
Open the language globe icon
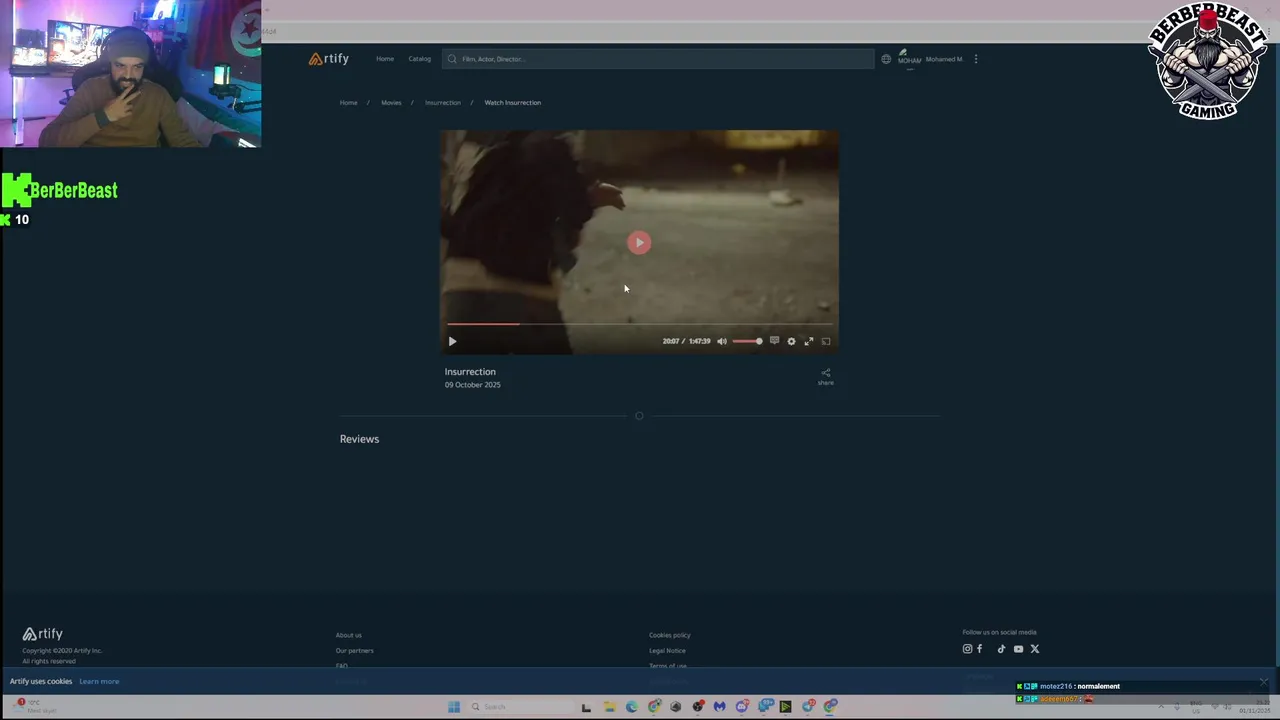click(886, 59)
